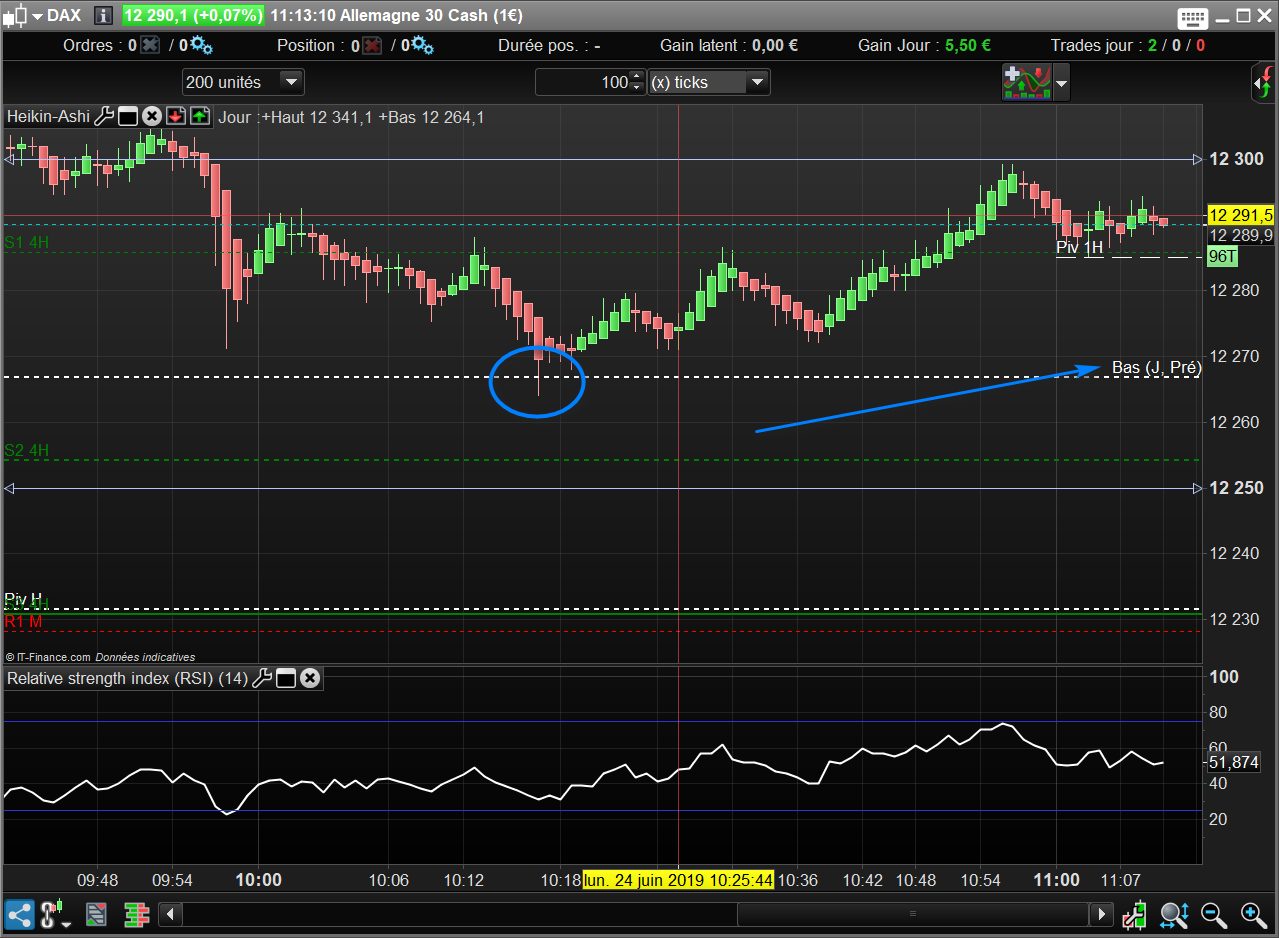
Task: Click the 96T tick countdown label
Action: (1223, 257)
